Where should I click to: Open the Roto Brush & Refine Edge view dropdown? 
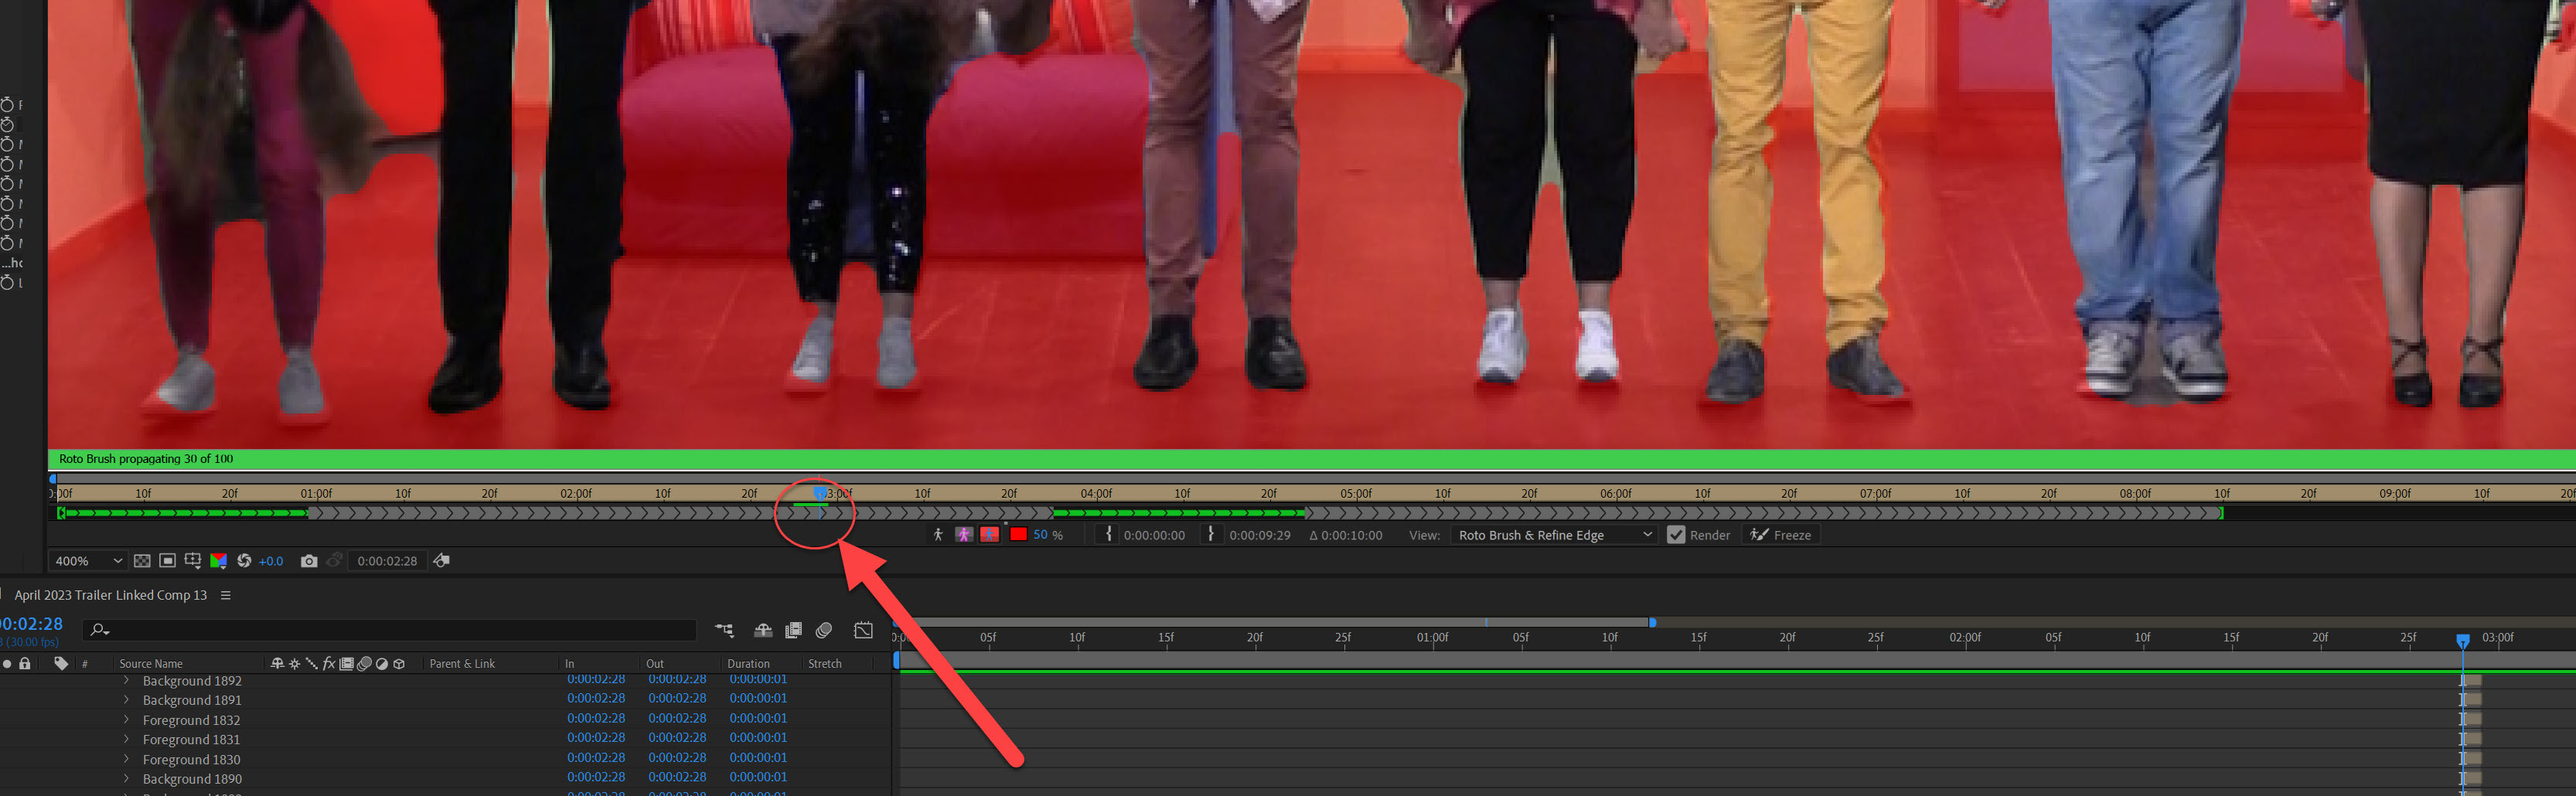tap(1552, 535)
